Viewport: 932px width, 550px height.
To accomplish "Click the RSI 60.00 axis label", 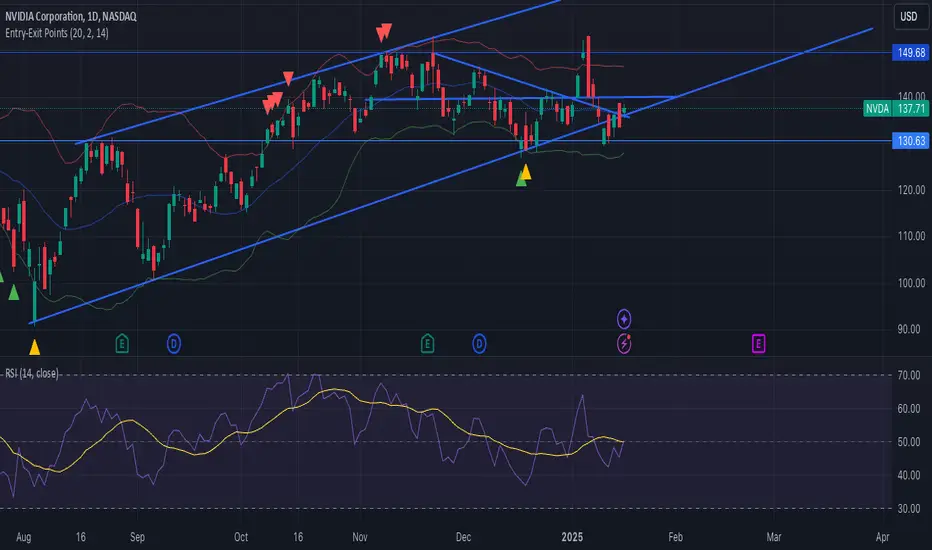I will (909, 408).
